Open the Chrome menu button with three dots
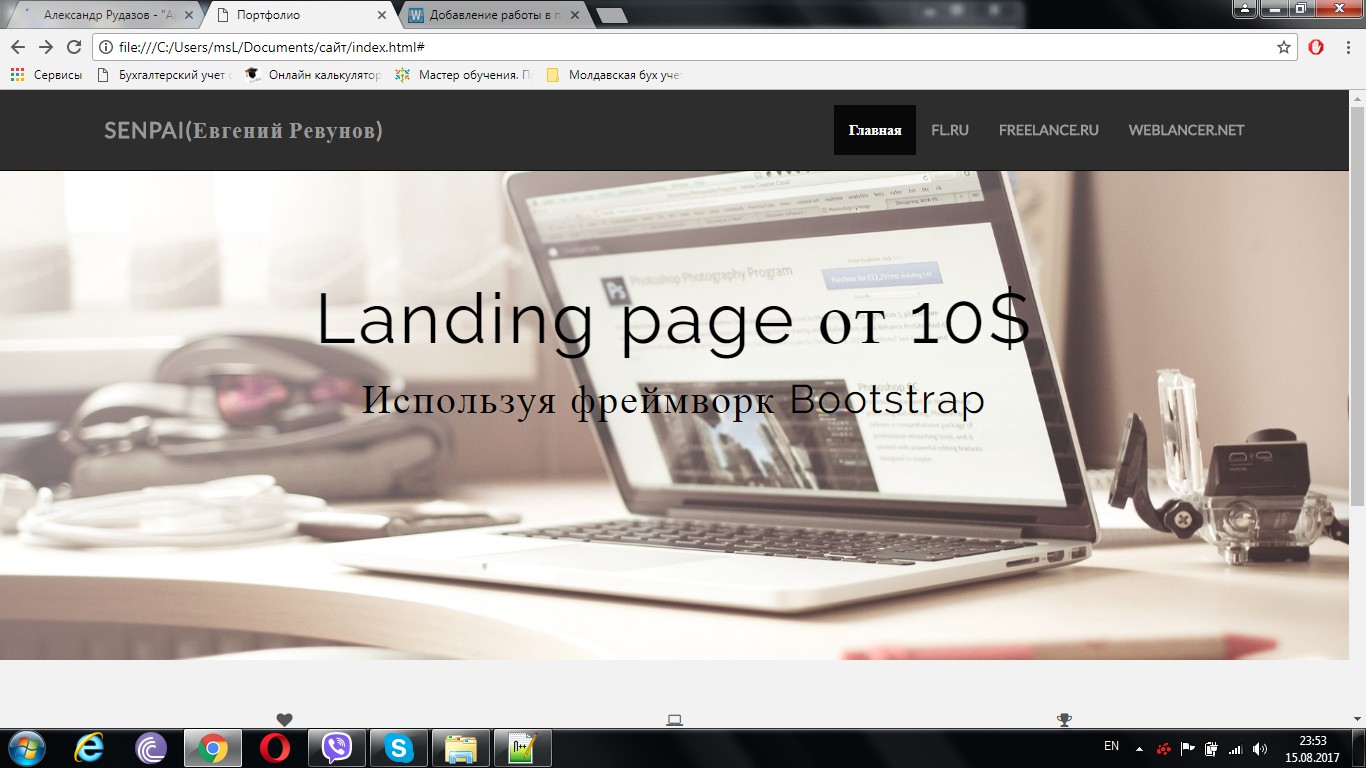The image size is (1366, 768). [x=1346, y=47]
